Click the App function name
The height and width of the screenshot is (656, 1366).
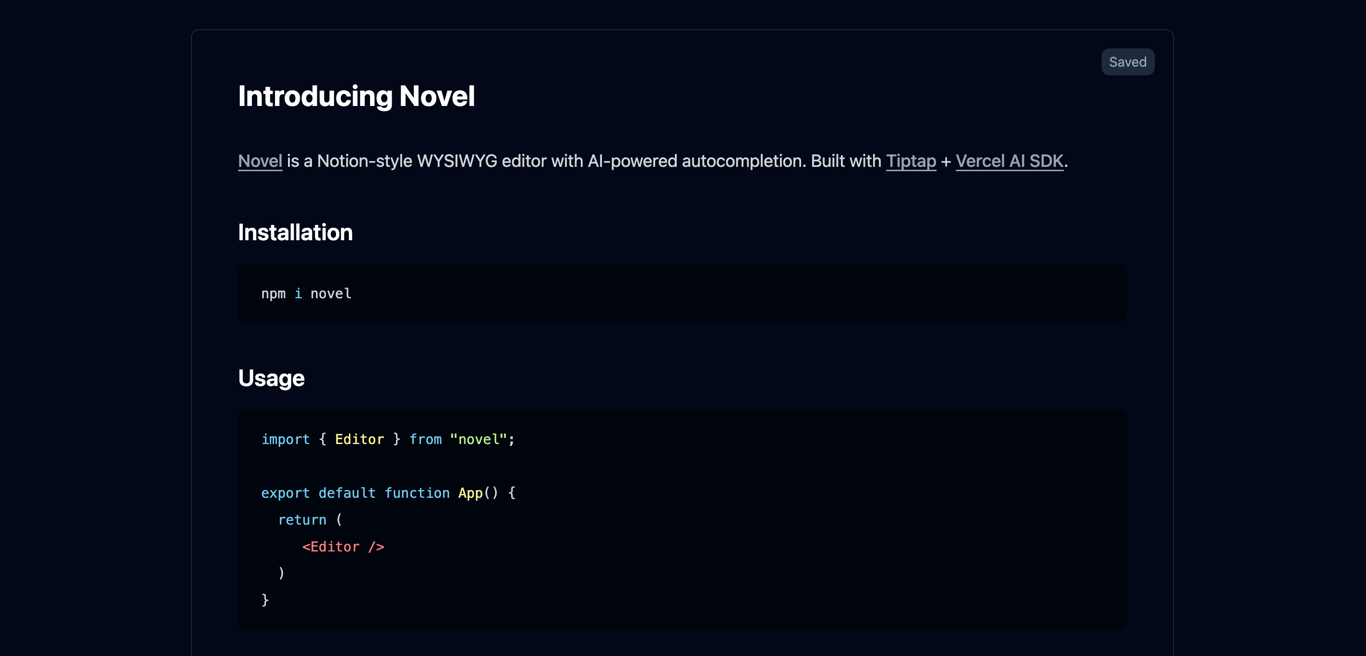(x=470, y=493)
